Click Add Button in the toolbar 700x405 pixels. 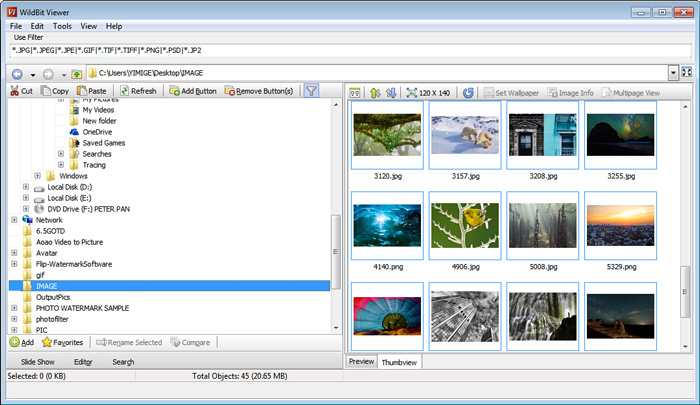click(193, 91)
